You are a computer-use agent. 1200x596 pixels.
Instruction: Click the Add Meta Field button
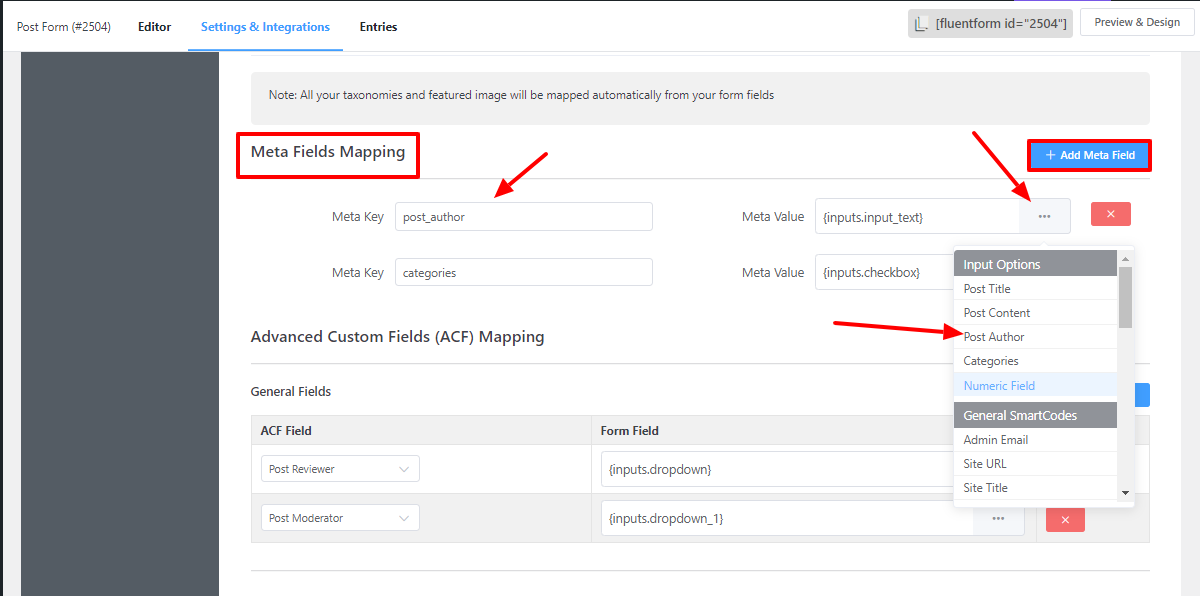tap(1089, 155)
